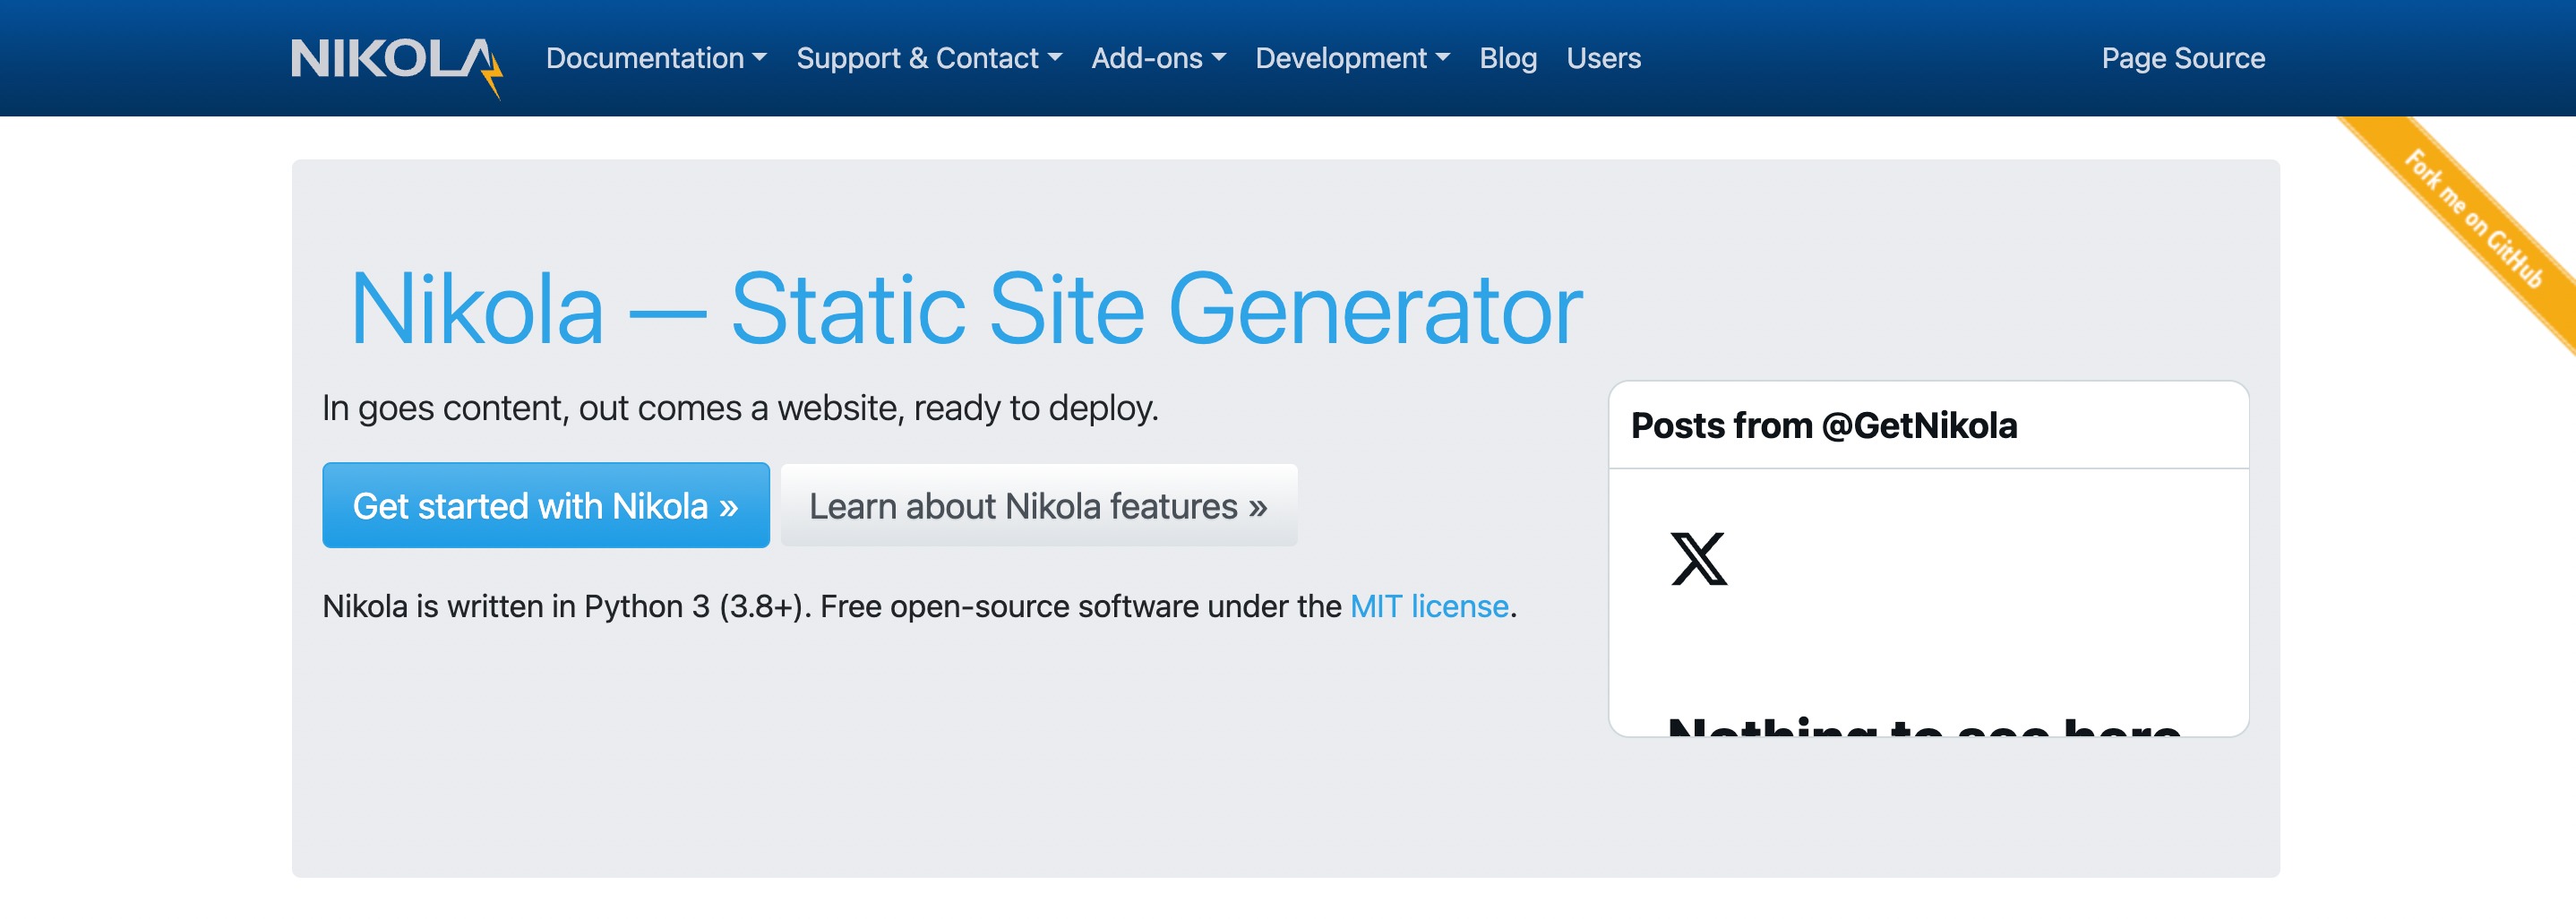
Task: Select Blog in the navigation bar
Action: tap(1509, 58)
